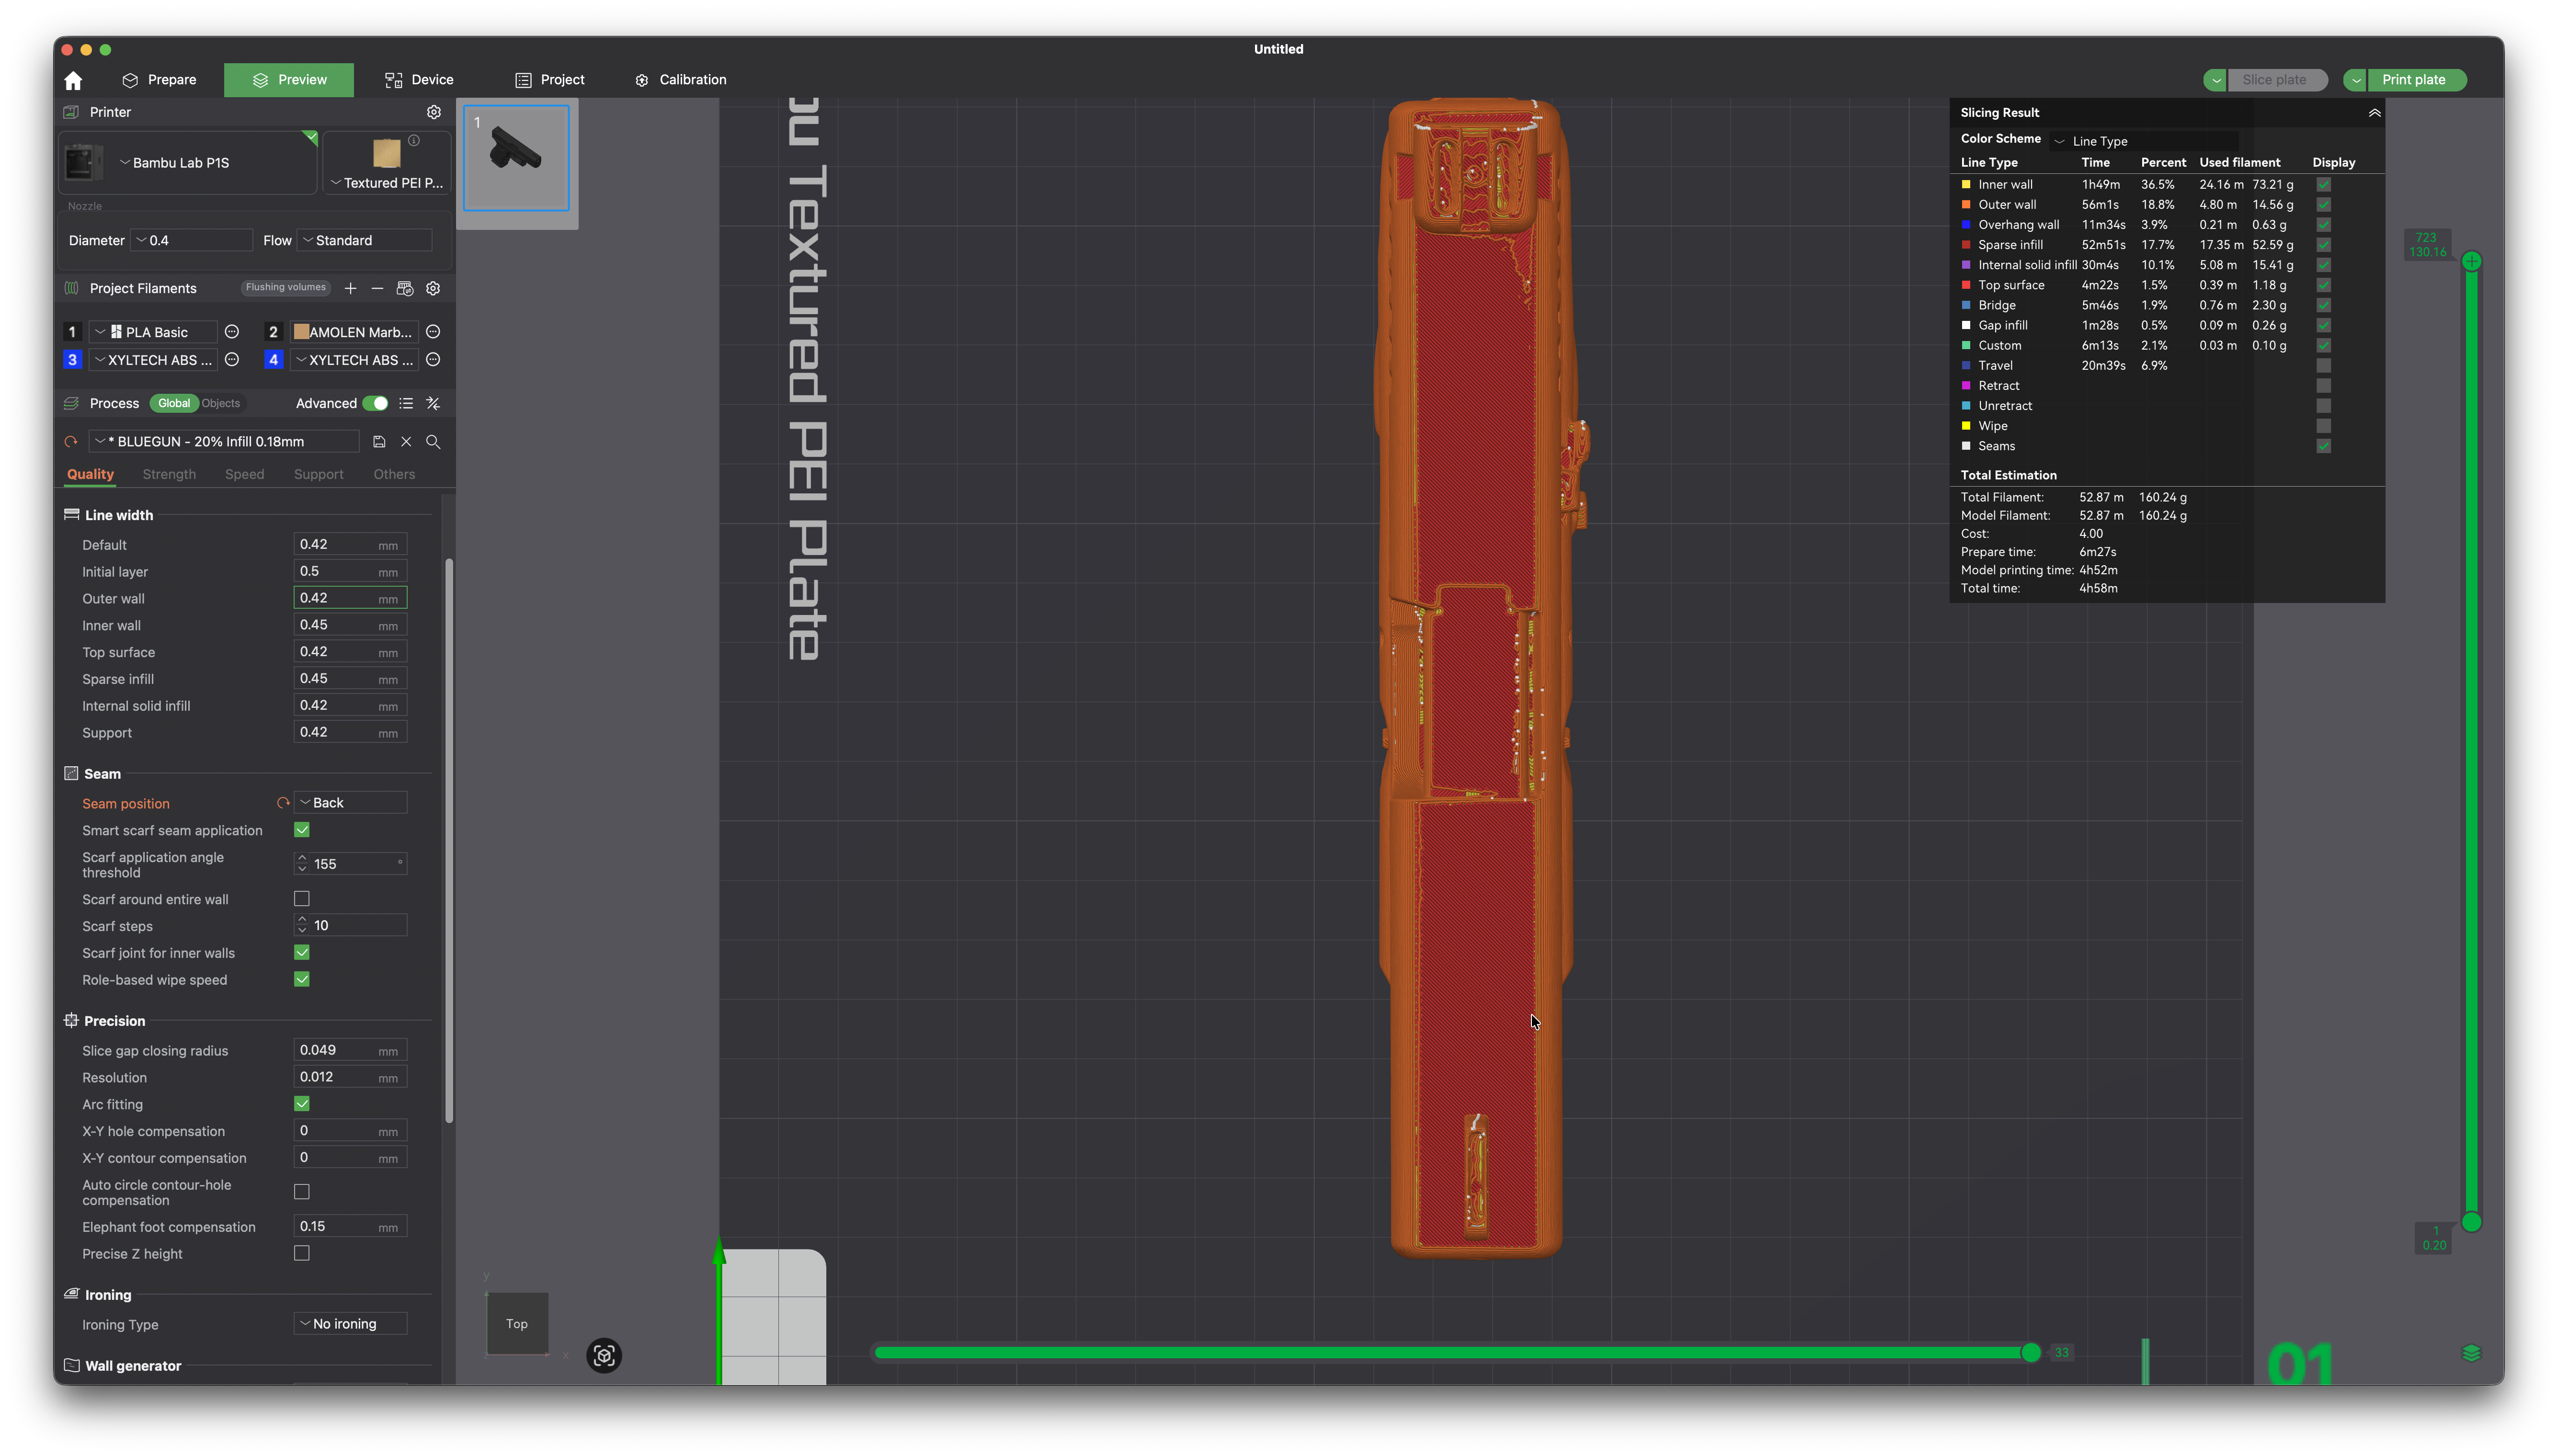The image size is (2558, 1456).
Task: Switch to the Strength tab
Action: coord(169,474)
